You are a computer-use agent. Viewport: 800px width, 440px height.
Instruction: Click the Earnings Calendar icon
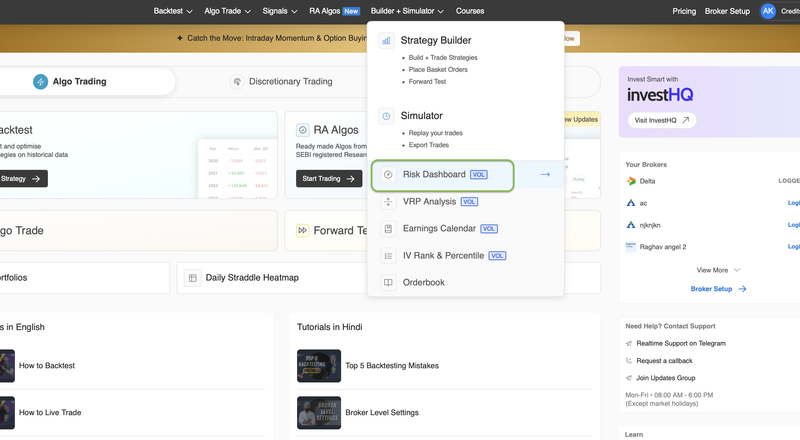[x=388, y=229]
